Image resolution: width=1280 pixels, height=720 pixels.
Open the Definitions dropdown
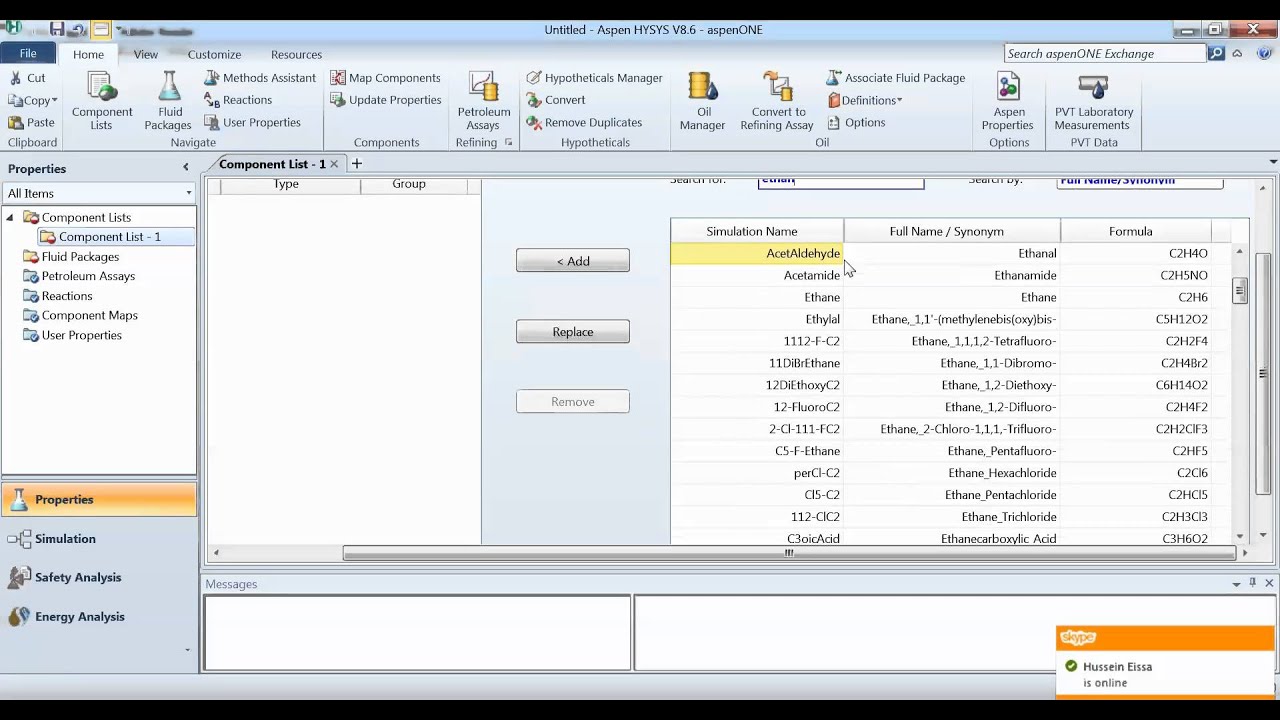tap(865, 100)
